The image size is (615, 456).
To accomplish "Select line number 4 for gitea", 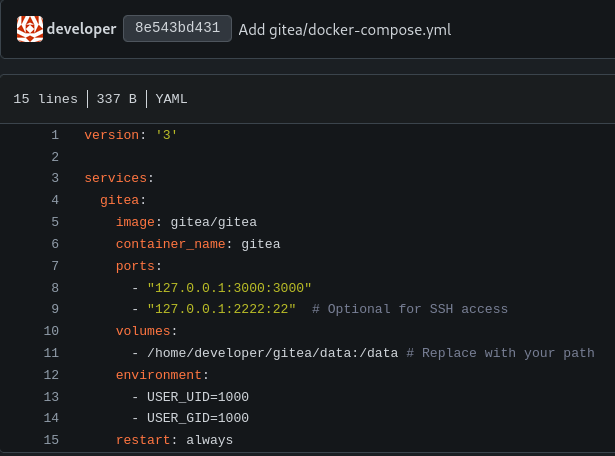I will click(x=55, y=200).
